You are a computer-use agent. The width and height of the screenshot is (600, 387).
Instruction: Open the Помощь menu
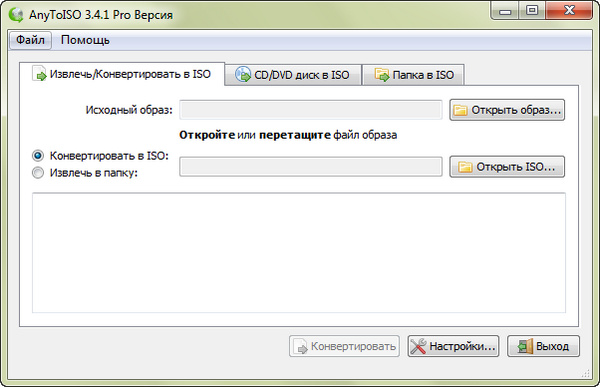(x=85, y=40)
